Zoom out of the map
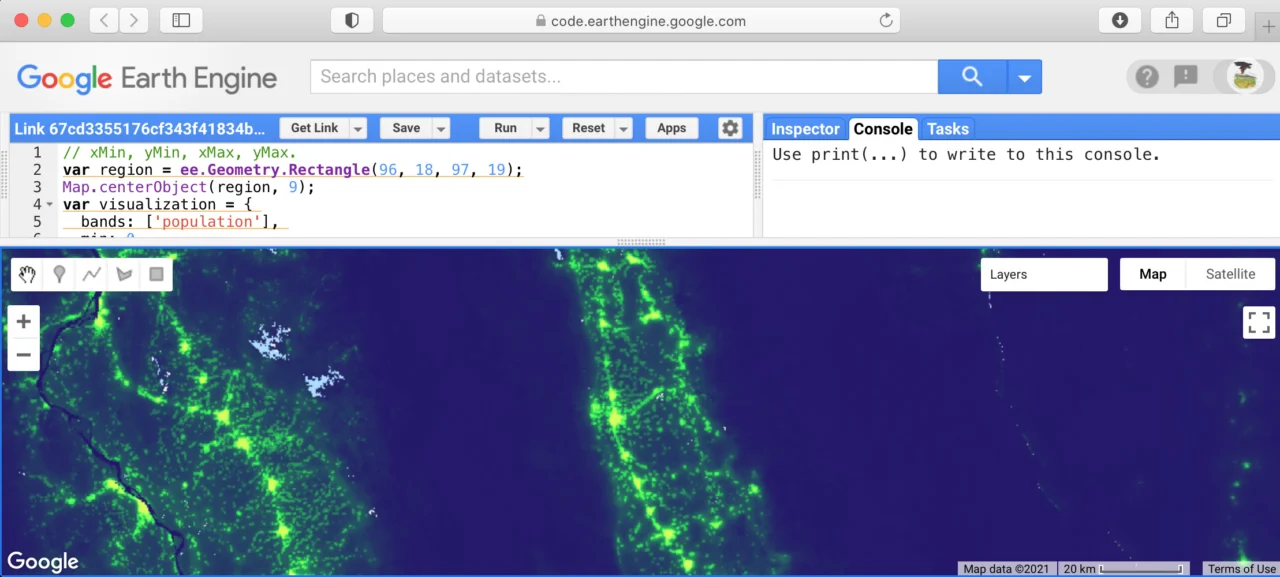Screen dimensions: 1280x577 (x=24, y=354)
